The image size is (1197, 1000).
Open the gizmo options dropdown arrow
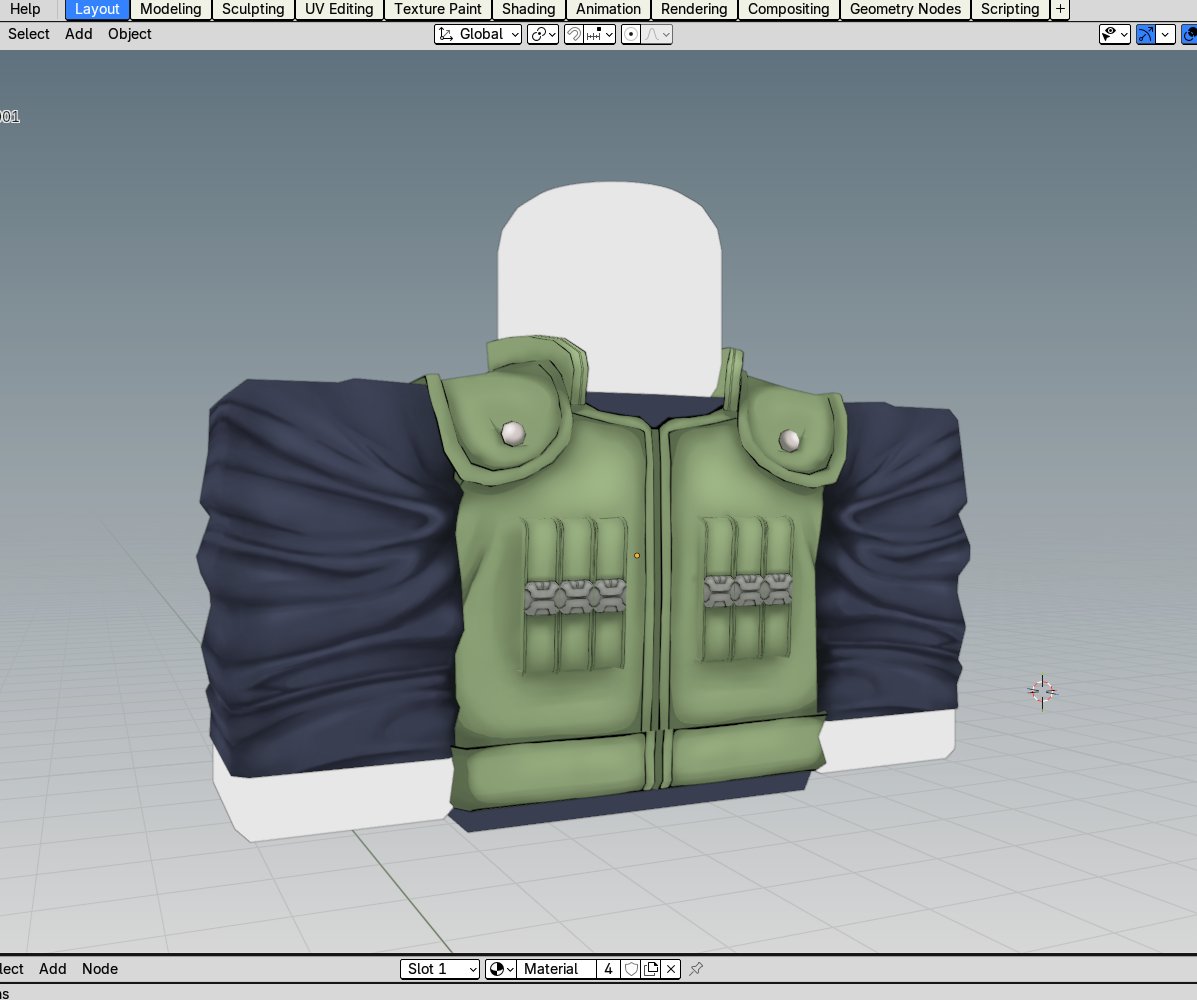[1165, 34]
